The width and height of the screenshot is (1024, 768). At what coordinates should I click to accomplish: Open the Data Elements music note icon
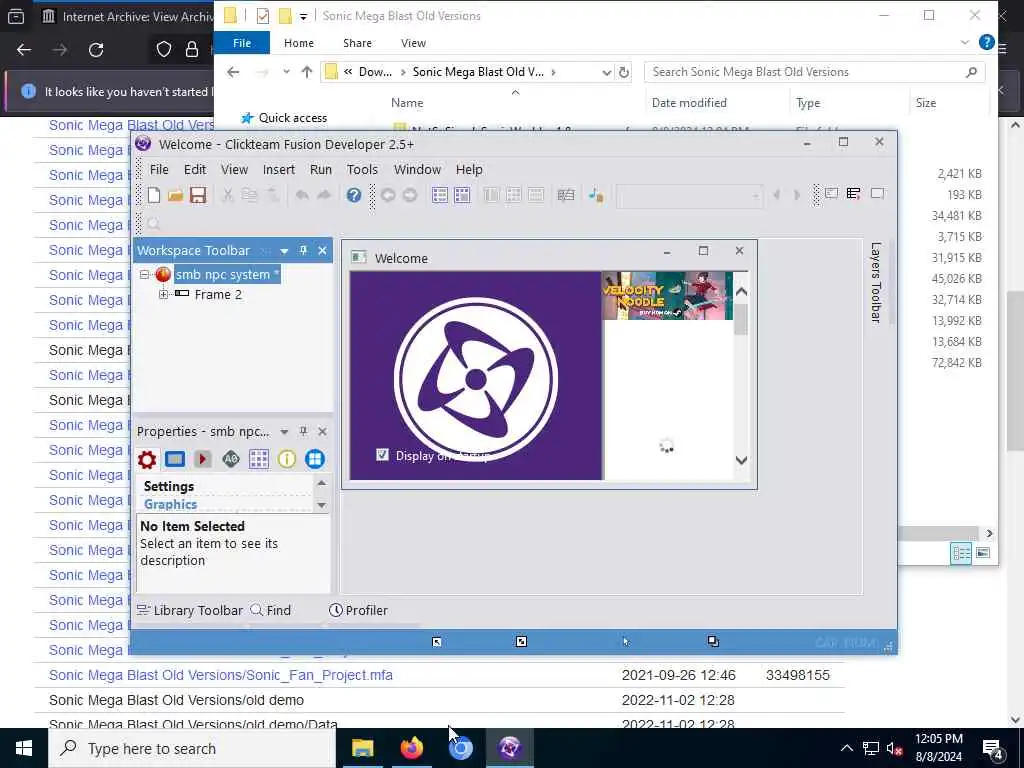pos(596,195)
